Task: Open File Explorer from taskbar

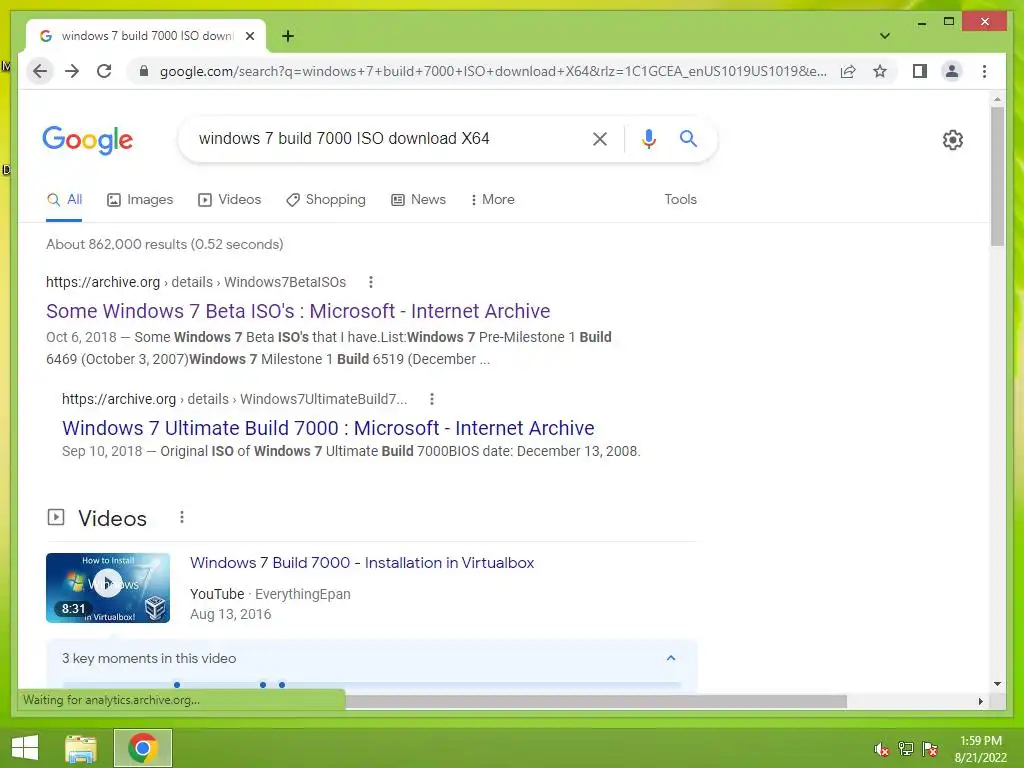Action: coord(81,748)
